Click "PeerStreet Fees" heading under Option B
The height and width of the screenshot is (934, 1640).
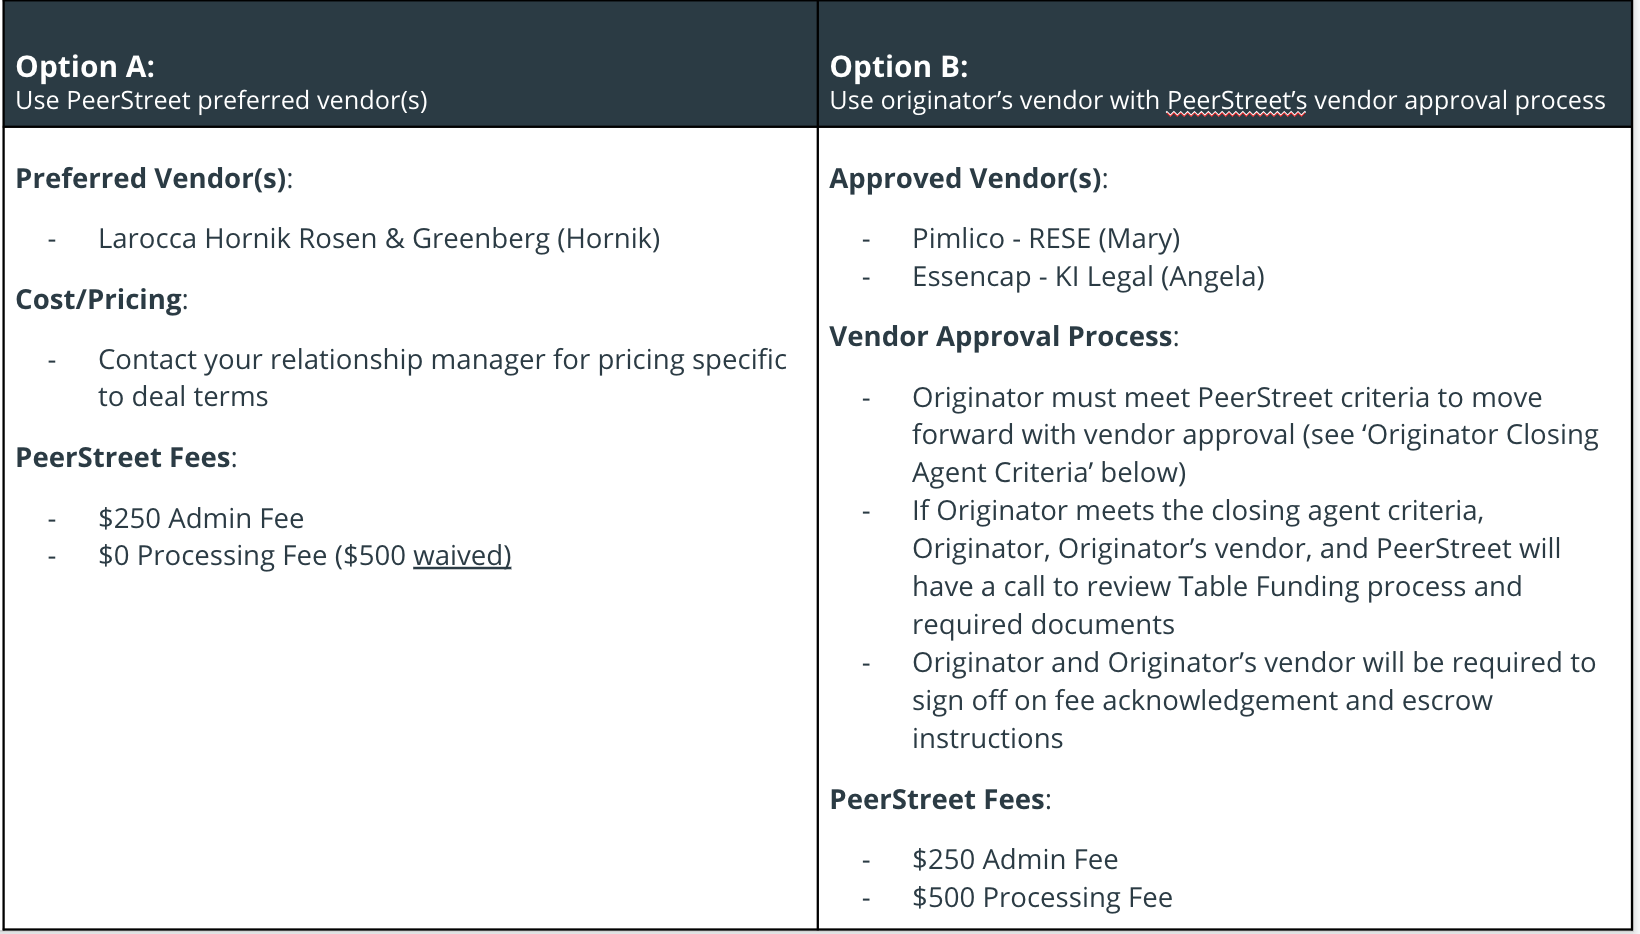(x=938, y=800)
